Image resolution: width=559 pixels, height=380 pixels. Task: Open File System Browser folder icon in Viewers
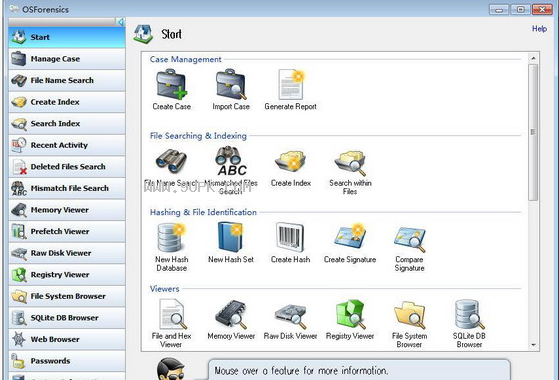click(x=410, y=315)
